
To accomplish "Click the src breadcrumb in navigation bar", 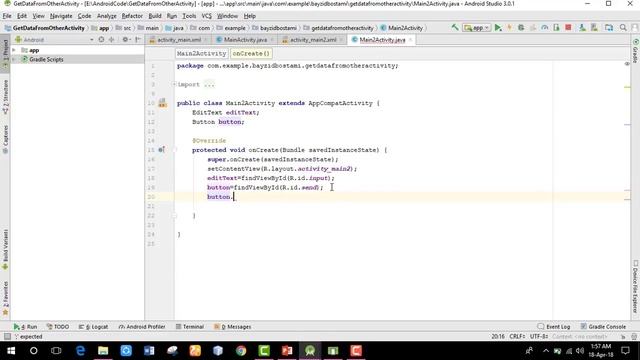I will [124, 28].
